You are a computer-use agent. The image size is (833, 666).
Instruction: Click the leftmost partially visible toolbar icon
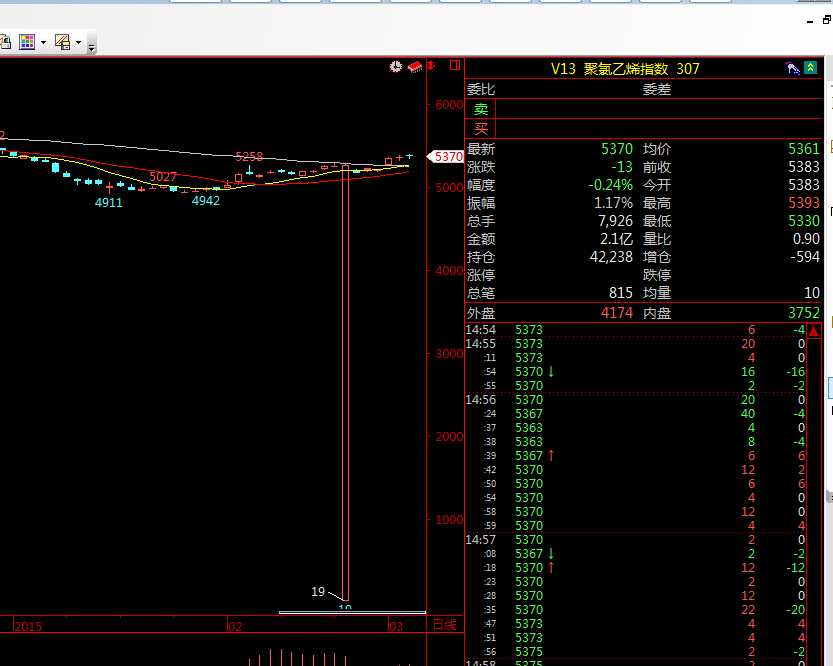(4, 42)
